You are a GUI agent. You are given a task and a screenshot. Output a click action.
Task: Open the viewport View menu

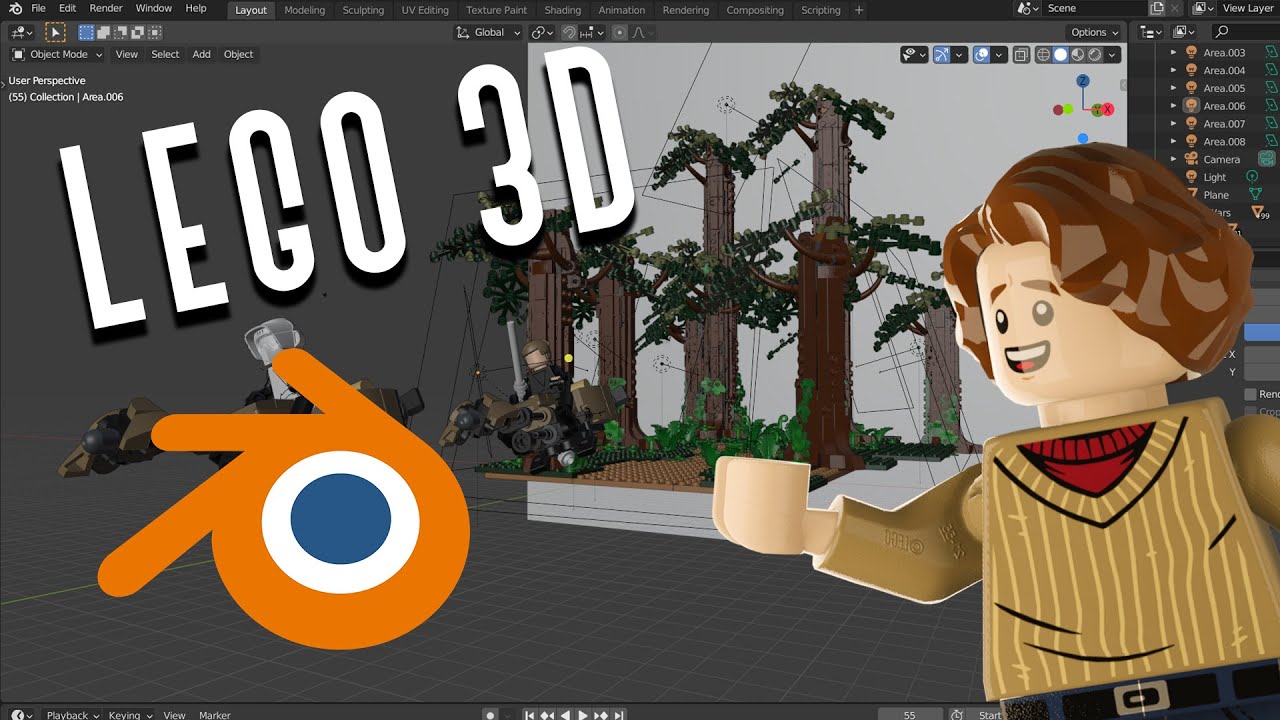(x=127, y=54)
